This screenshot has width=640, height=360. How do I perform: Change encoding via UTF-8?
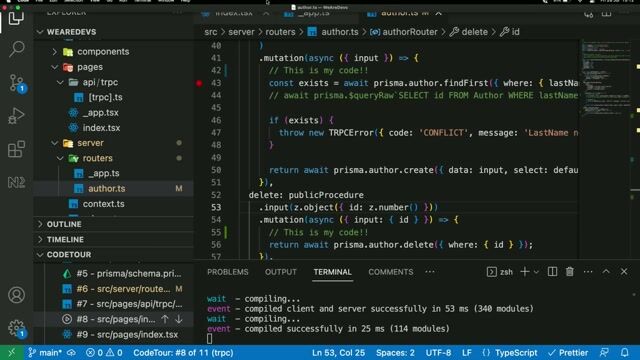[x=438, y=353]
